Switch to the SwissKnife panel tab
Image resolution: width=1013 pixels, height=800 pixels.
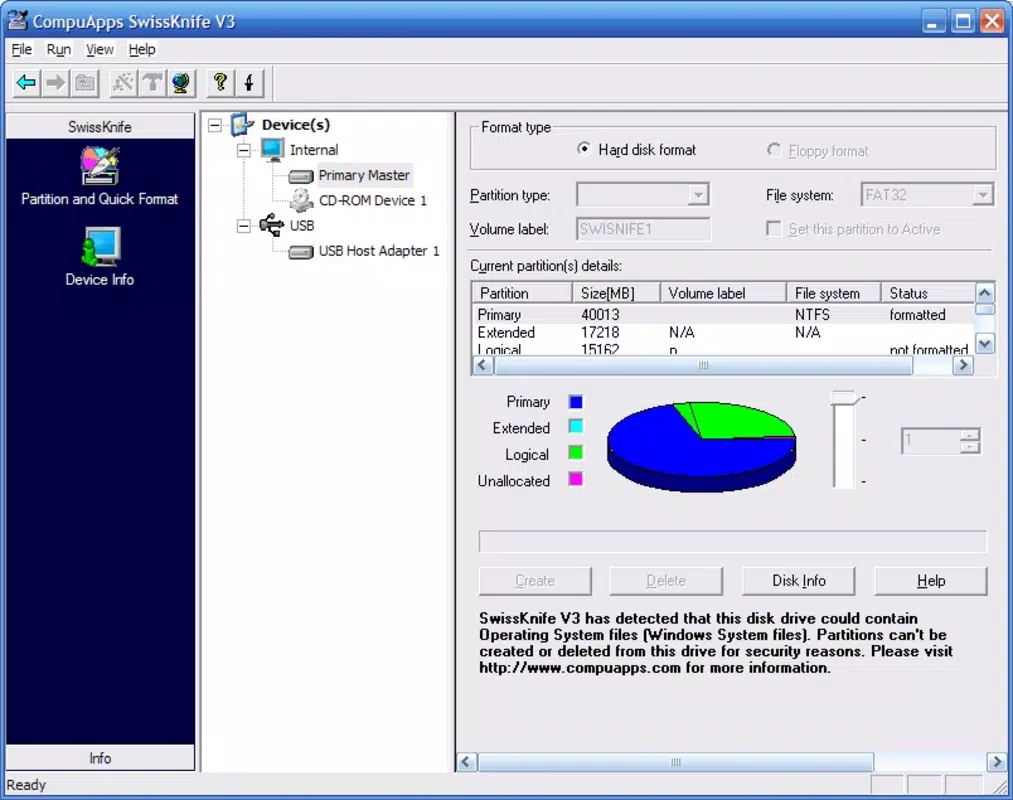pos(100,126)
